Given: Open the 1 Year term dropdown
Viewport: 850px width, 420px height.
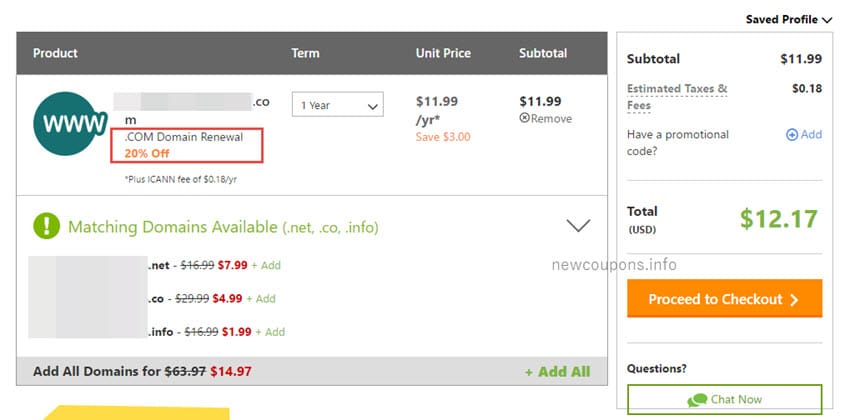Looking at the screenshot, I should (x=338, y=105).
